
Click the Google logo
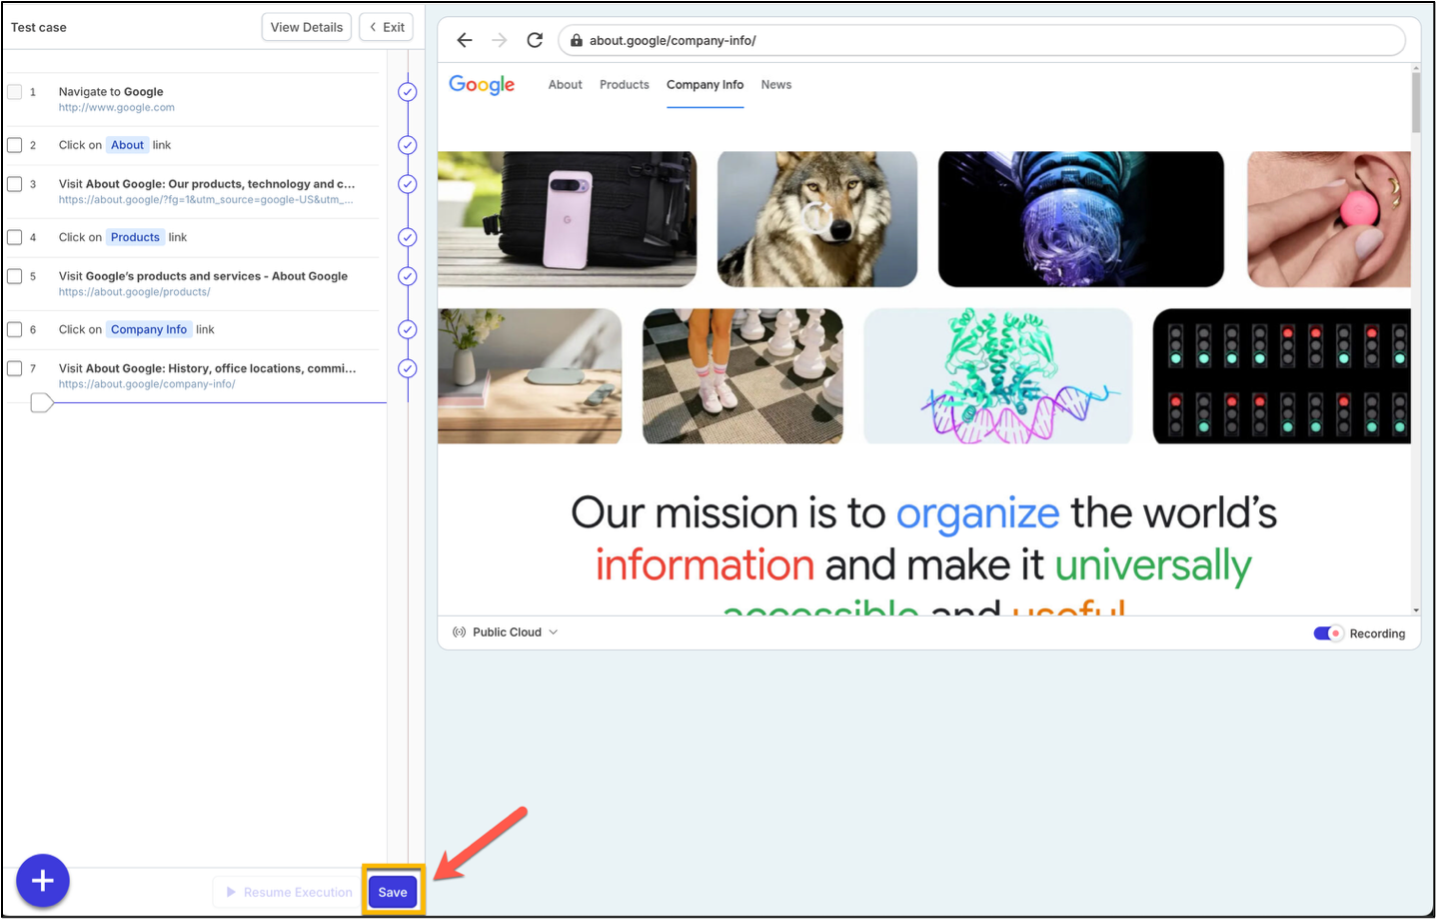[481, 85]
